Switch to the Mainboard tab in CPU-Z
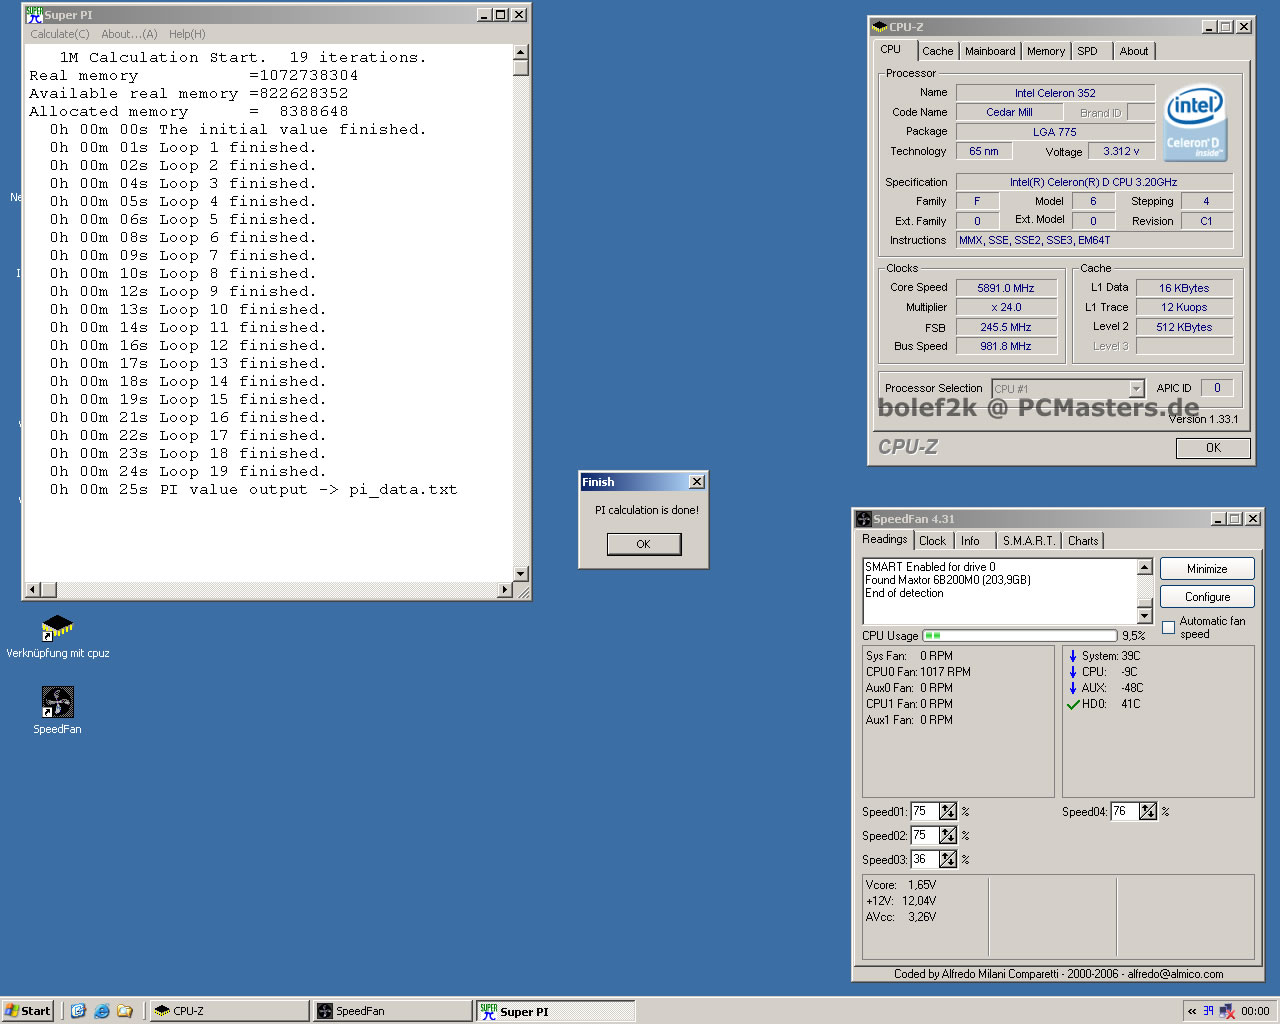Viewport: 1280px width, 1024px height. tap(990, 51)
